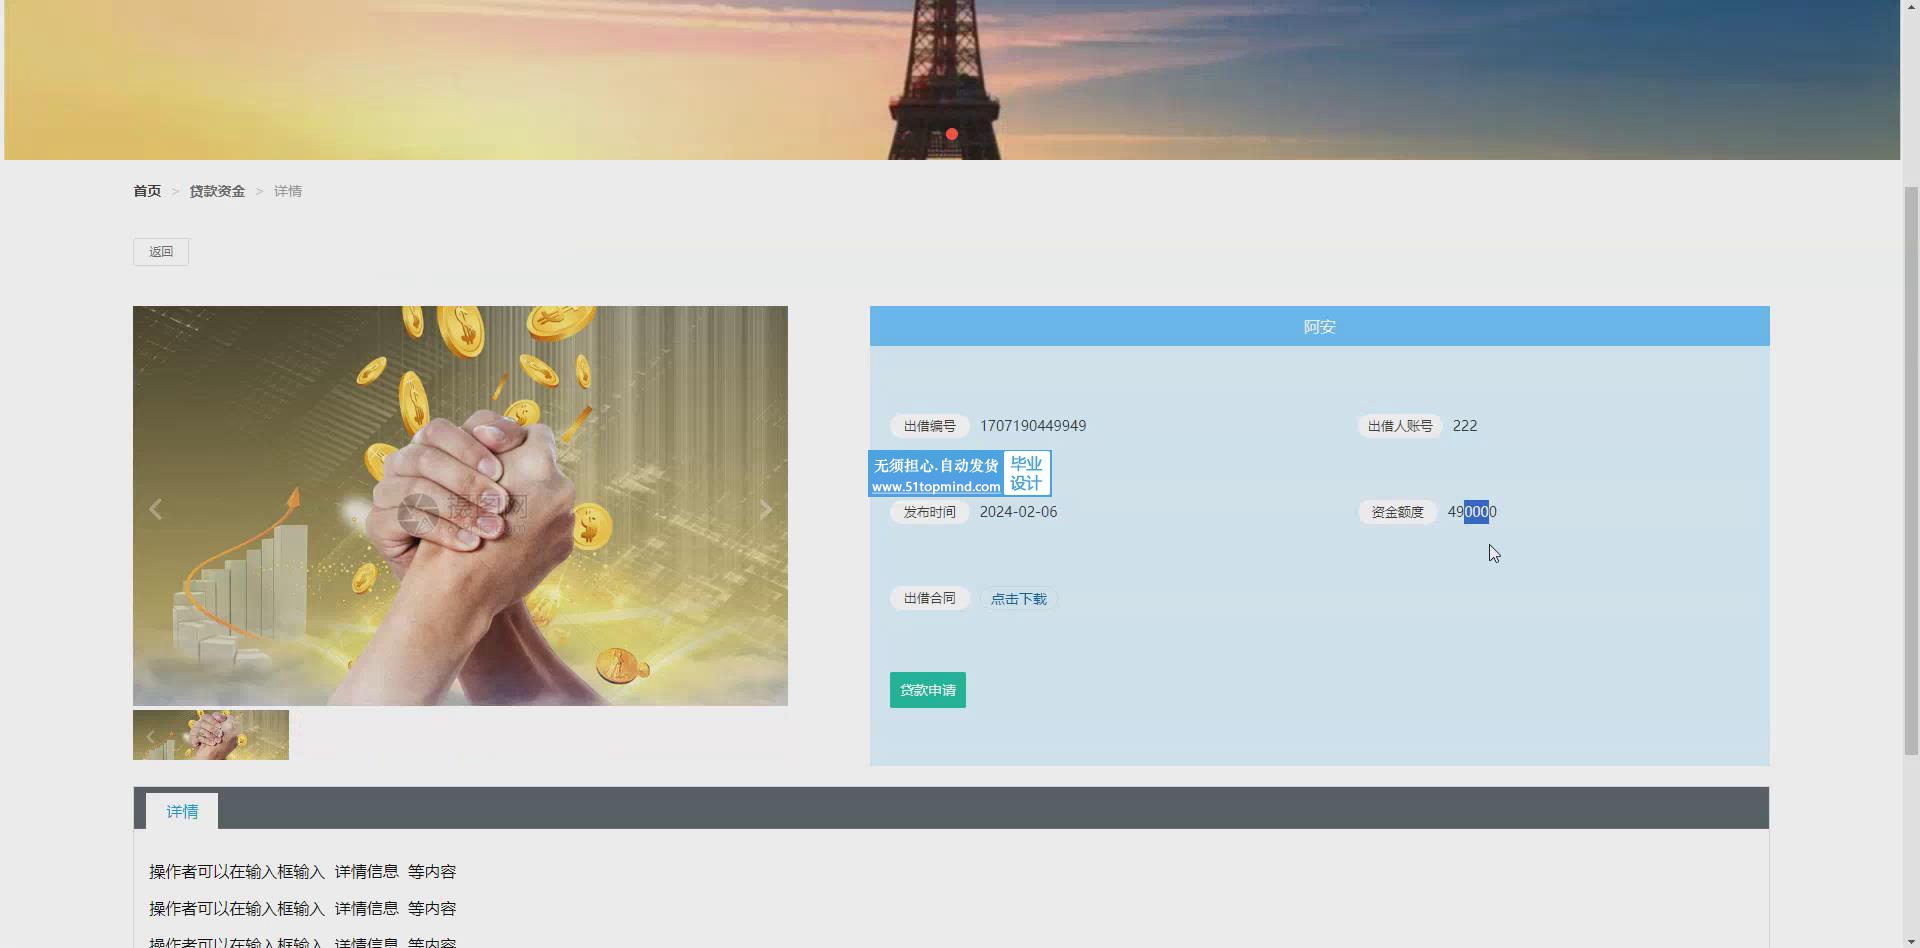Click the 资金额度 label

pos(1397,512)
